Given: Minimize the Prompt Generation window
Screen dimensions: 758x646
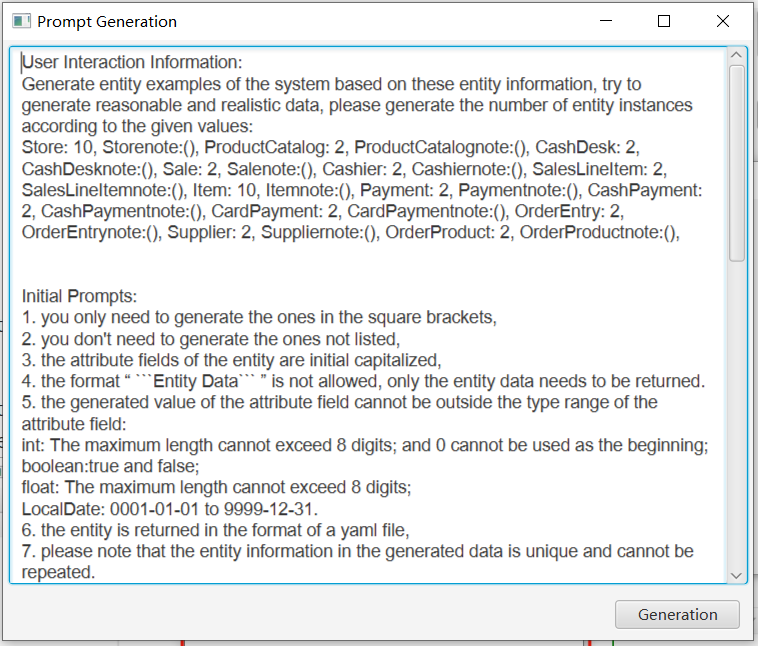Looking at the screenshot, I should click(605, 21).
